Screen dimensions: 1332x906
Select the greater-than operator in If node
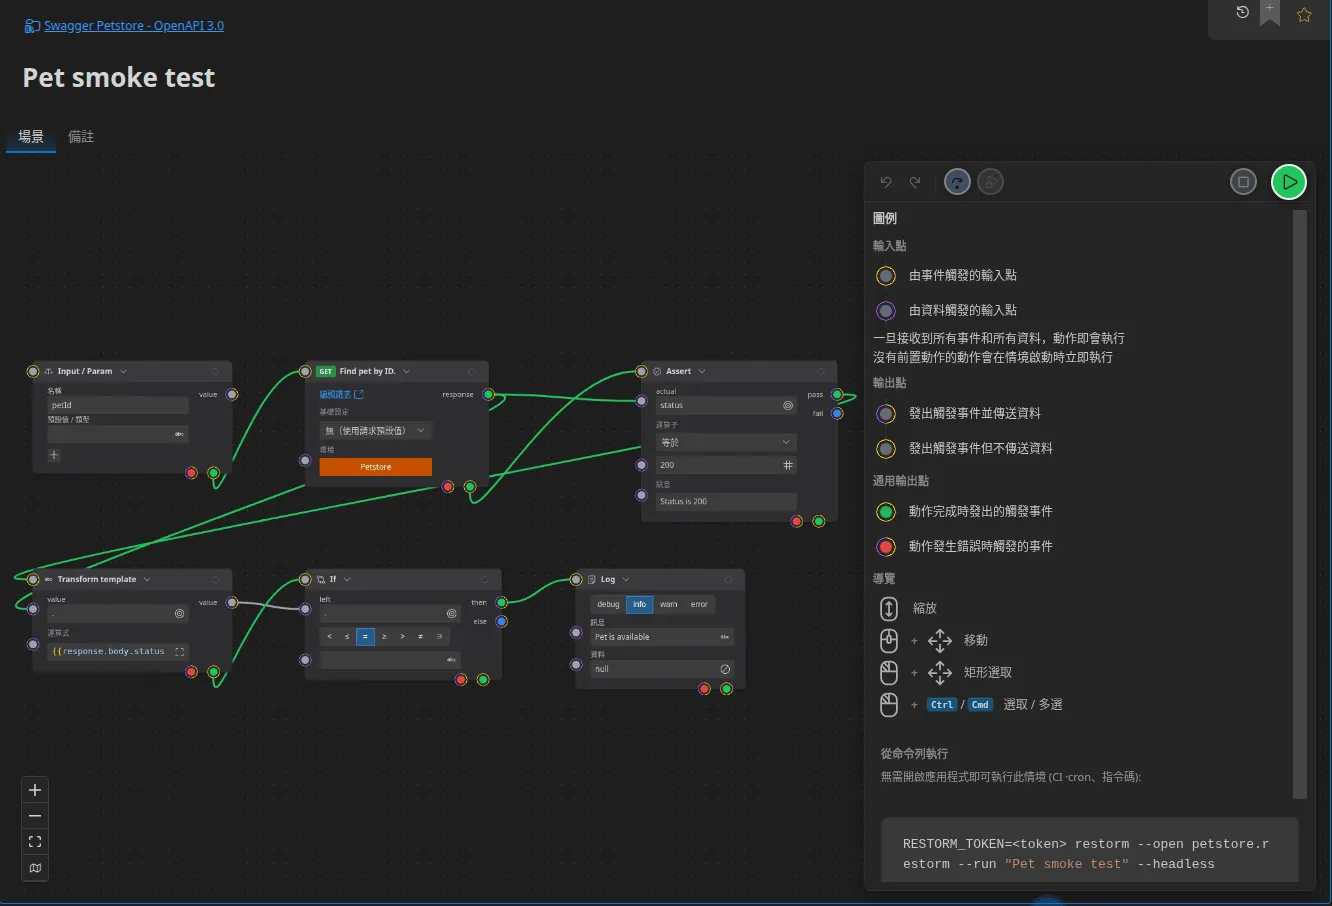[x=402, y=636]
